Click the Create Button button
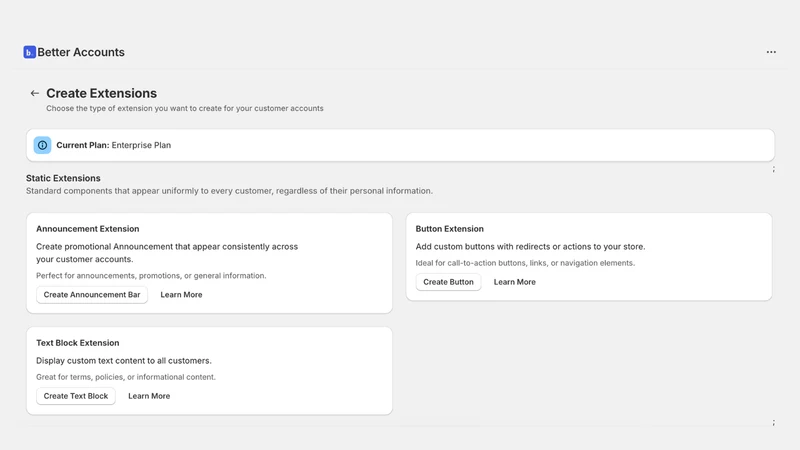The height and width of the screenshot is (450, 800). click(448, 282)
